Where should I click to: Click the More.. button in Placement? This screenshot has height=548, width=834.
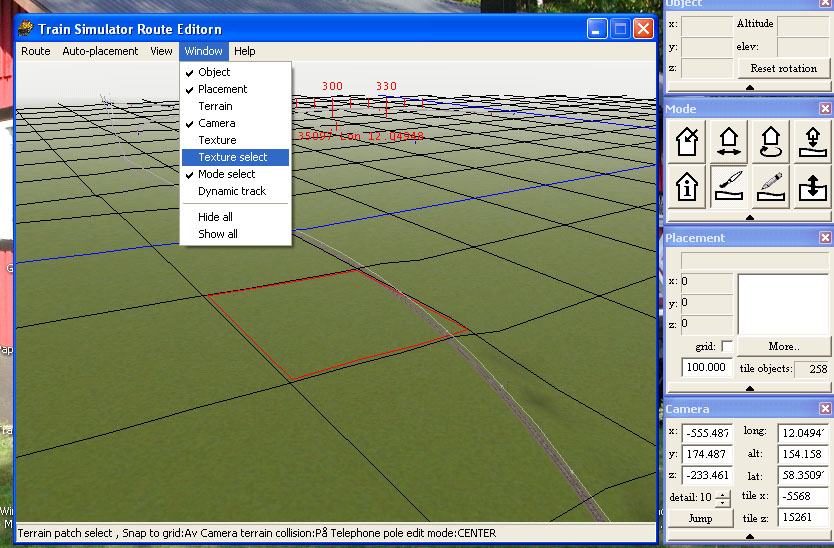(x=783, y=346)
